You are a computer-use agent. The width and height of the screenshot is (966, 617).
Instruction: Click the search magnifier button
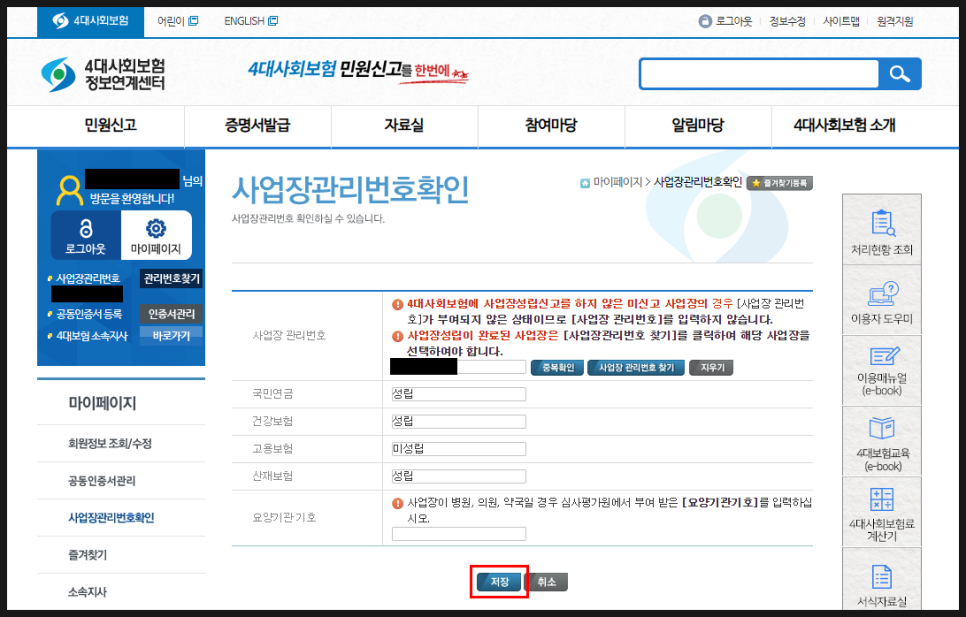(x=900, y=74)
